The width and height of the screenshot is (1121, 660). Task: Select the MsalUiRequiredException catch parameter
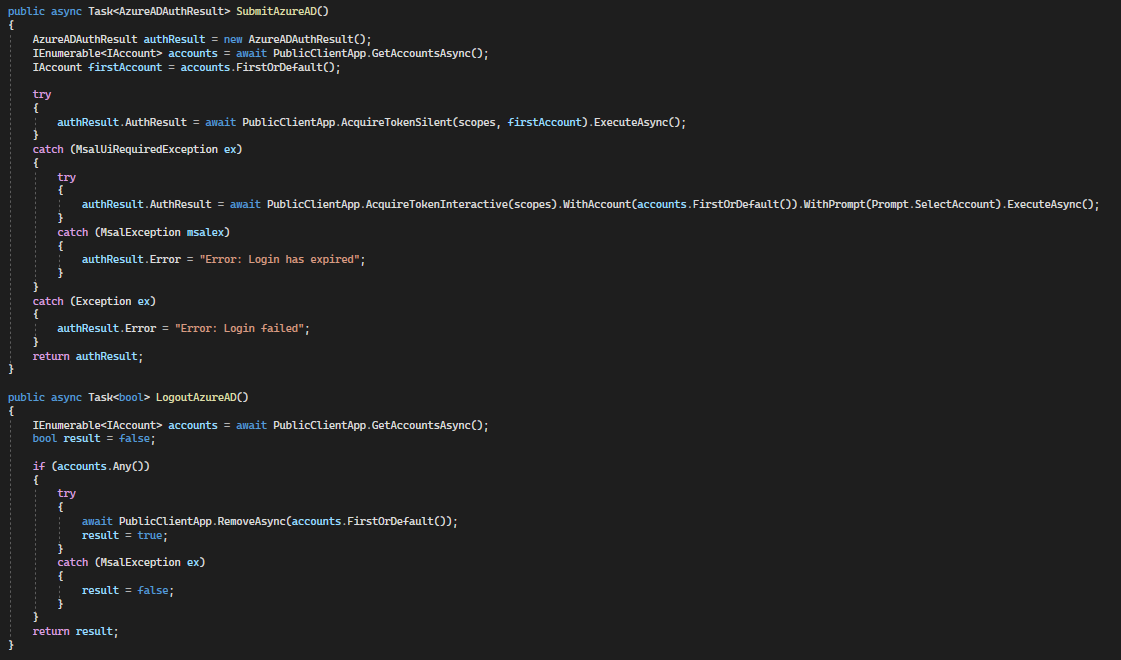click(x=145, y=148)
